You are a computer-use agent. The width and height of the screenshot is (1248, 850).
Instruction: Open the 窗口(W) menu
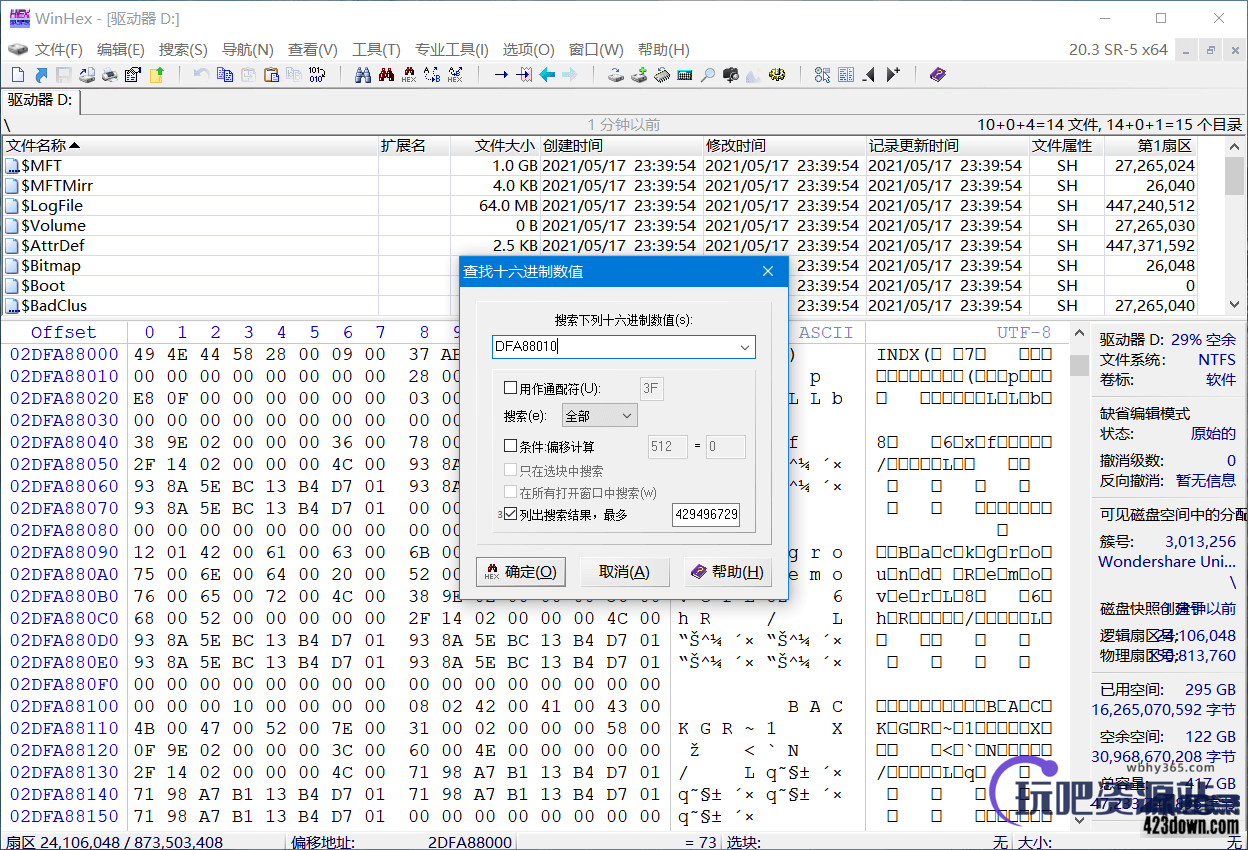596,50
